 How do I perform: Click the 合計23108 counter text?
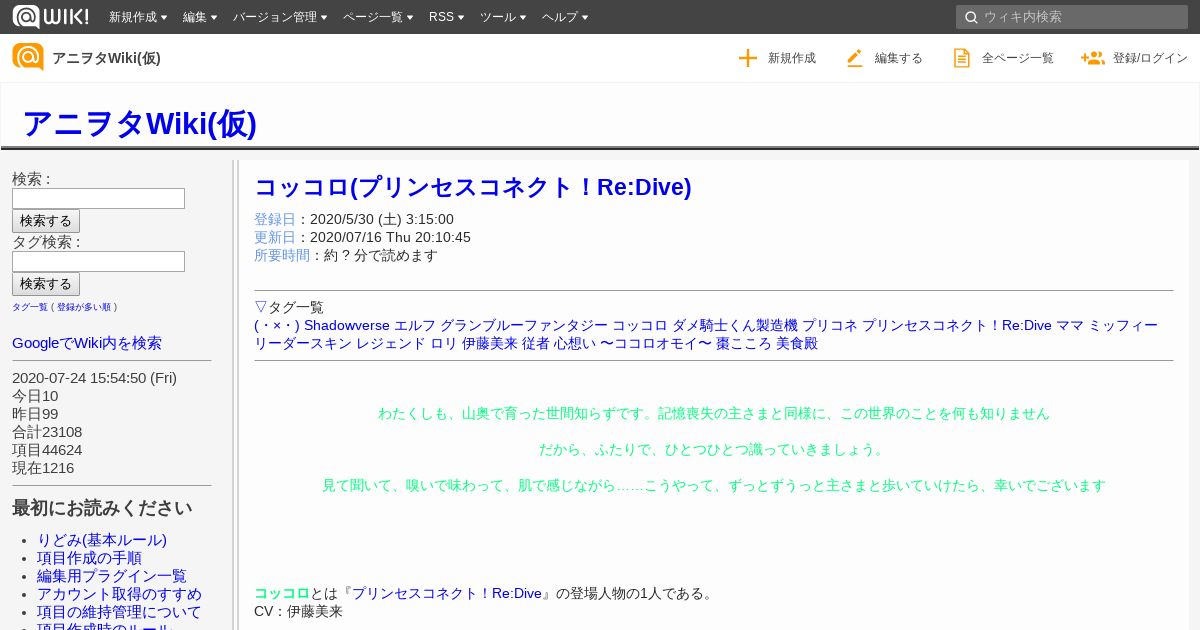tap(47, 432)
